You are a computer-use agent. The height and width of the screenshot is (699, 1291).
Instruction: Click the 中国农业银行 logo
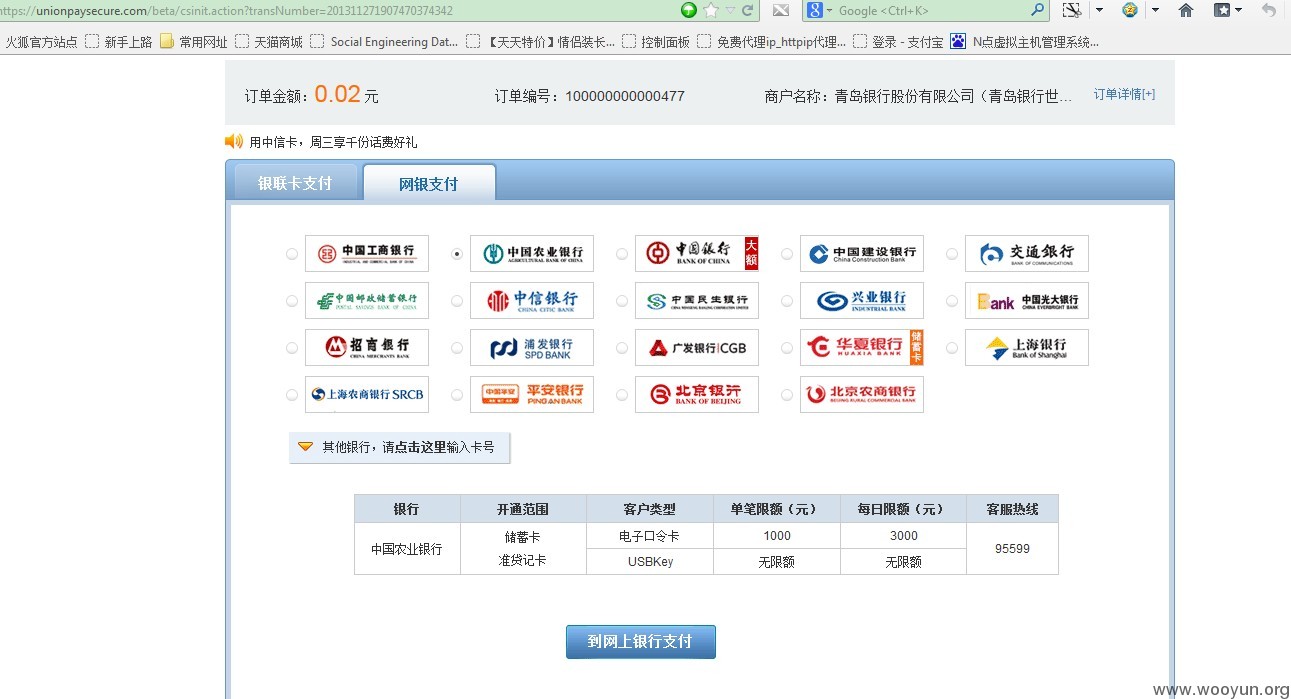532,253
